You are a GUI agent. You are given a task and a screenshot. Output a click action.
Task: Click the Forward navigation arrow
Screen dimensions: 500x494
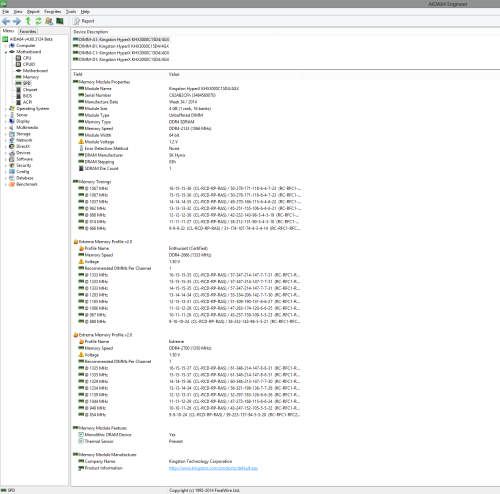pyautogui.click(x=17, y=21)
